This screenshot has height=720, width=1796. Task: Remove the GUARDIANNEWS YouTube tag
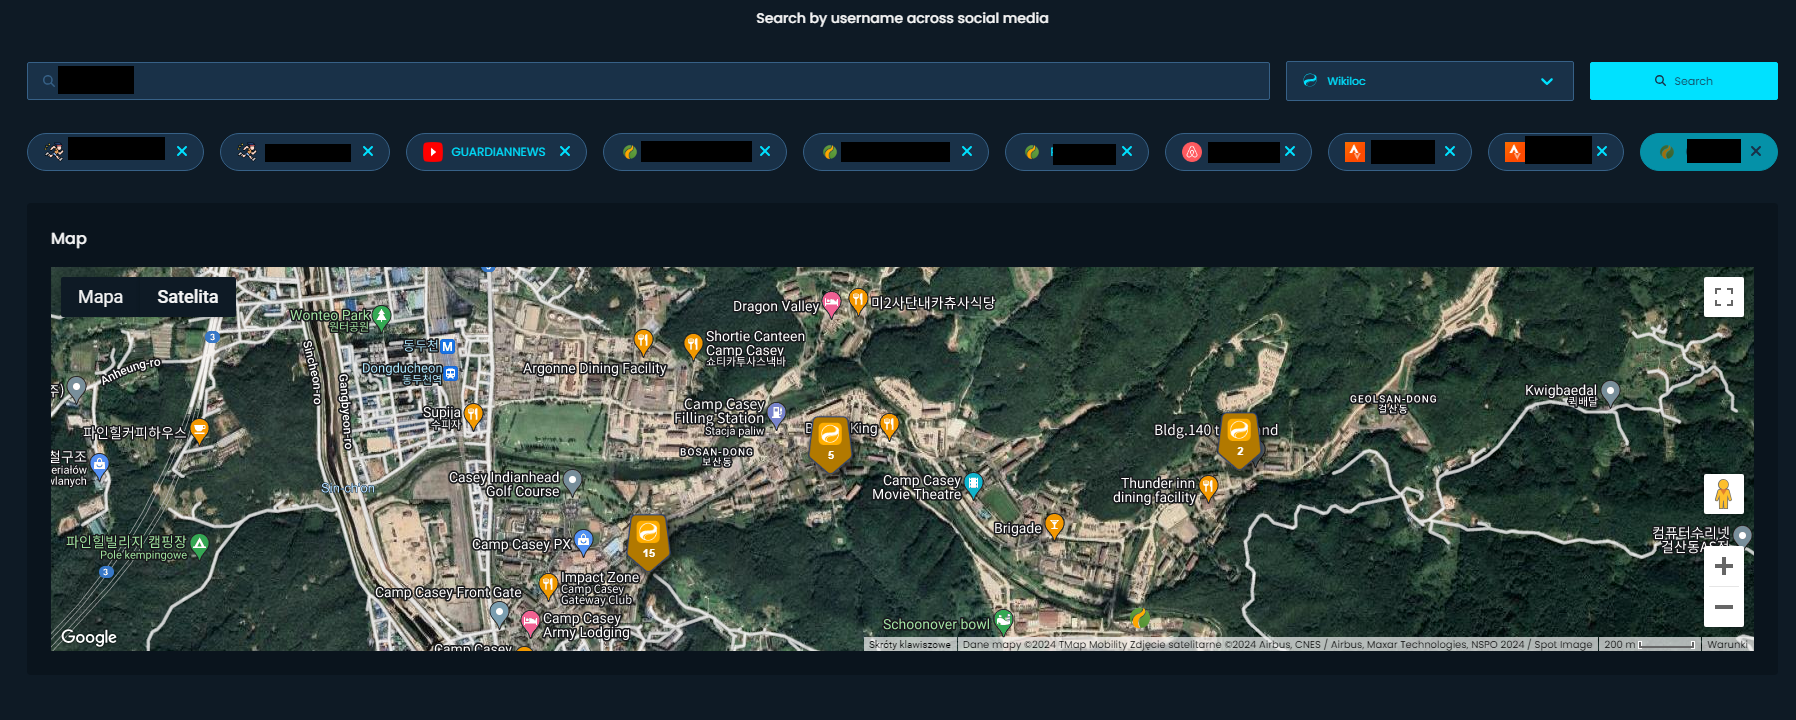[x=565, y=152]
